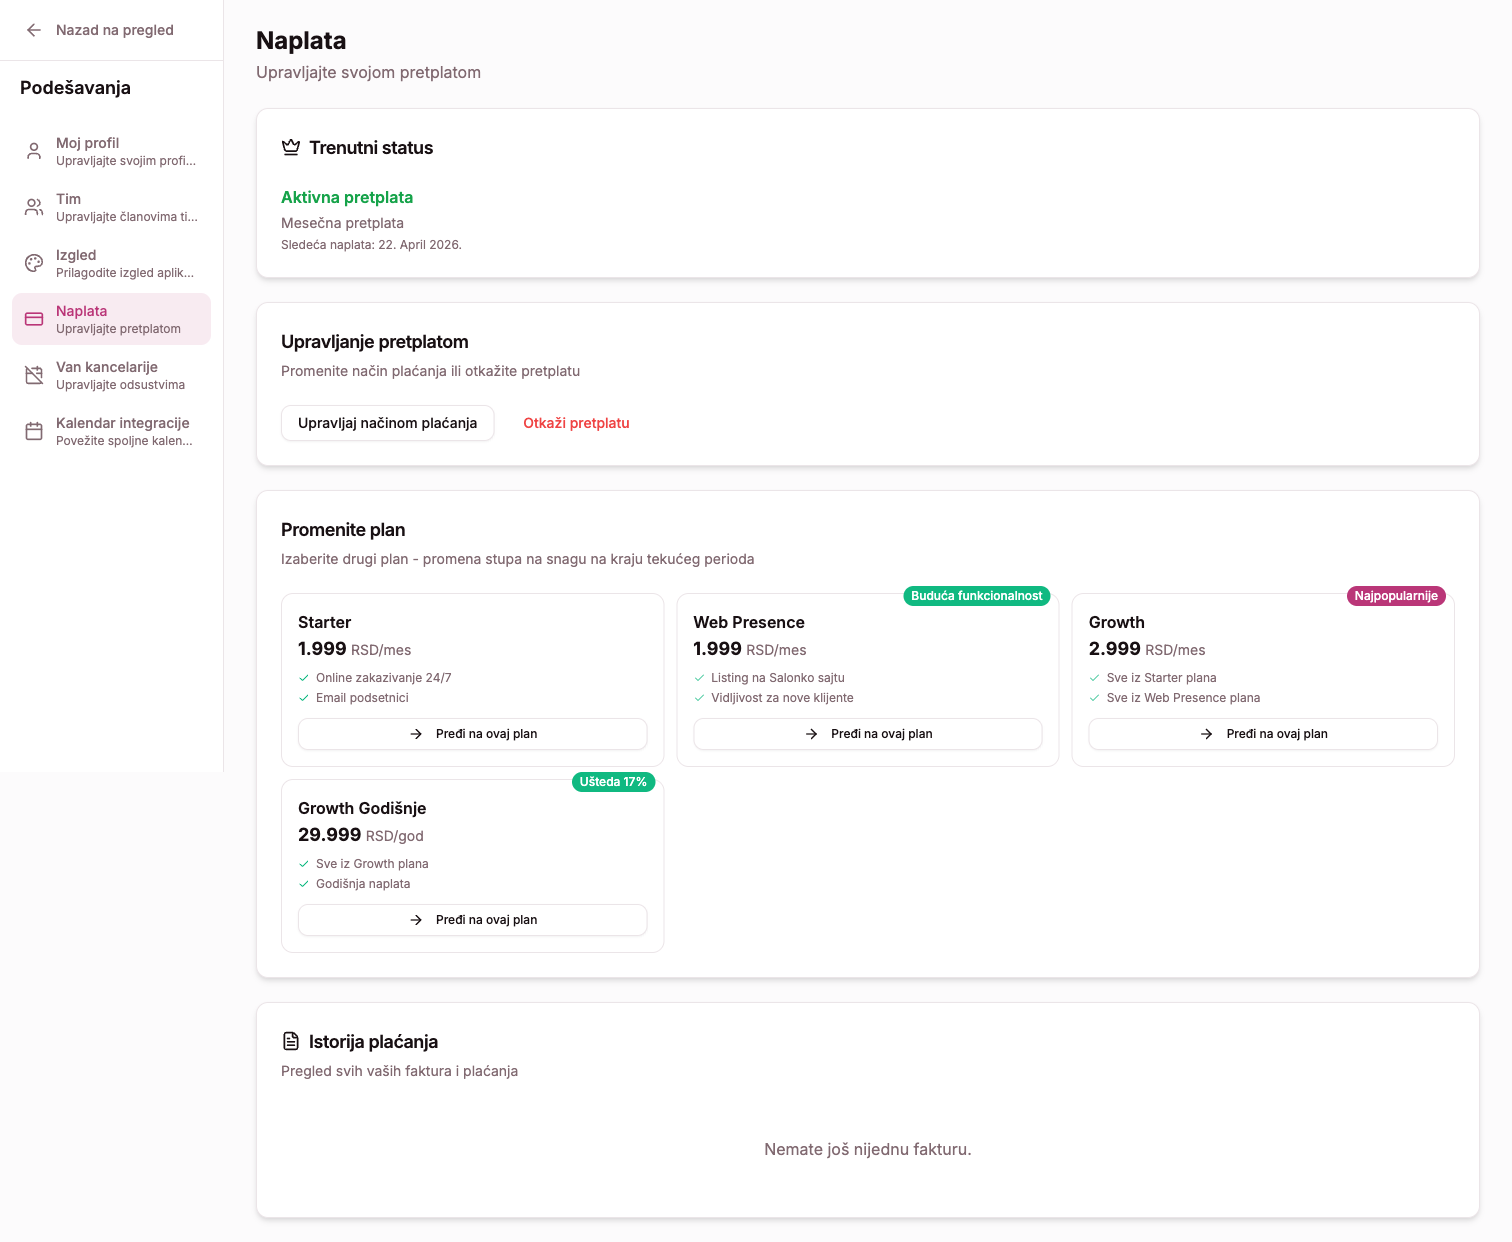Click the crown icon next to Trenutni status

pyautogui.click(x=291, y=148)
